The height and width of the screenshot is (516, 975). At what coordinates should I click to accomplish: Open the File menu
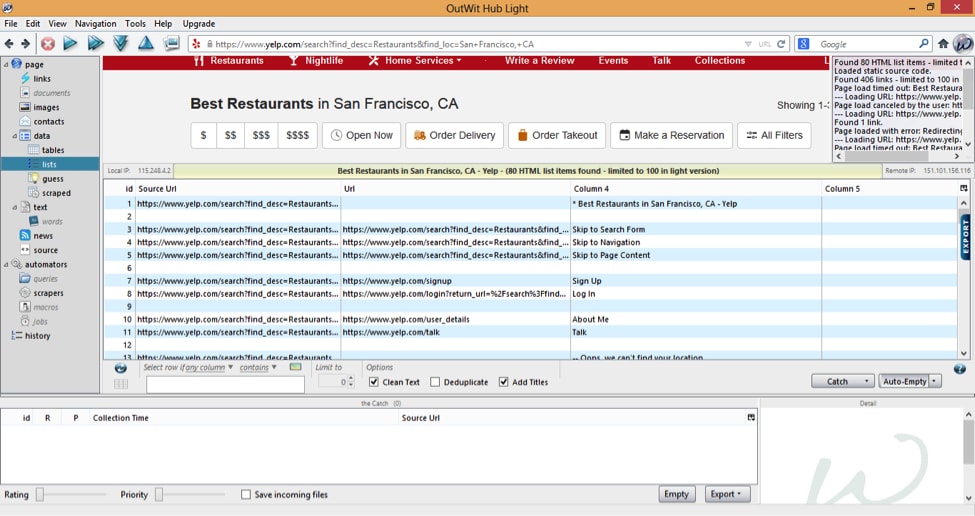(11, 24)
